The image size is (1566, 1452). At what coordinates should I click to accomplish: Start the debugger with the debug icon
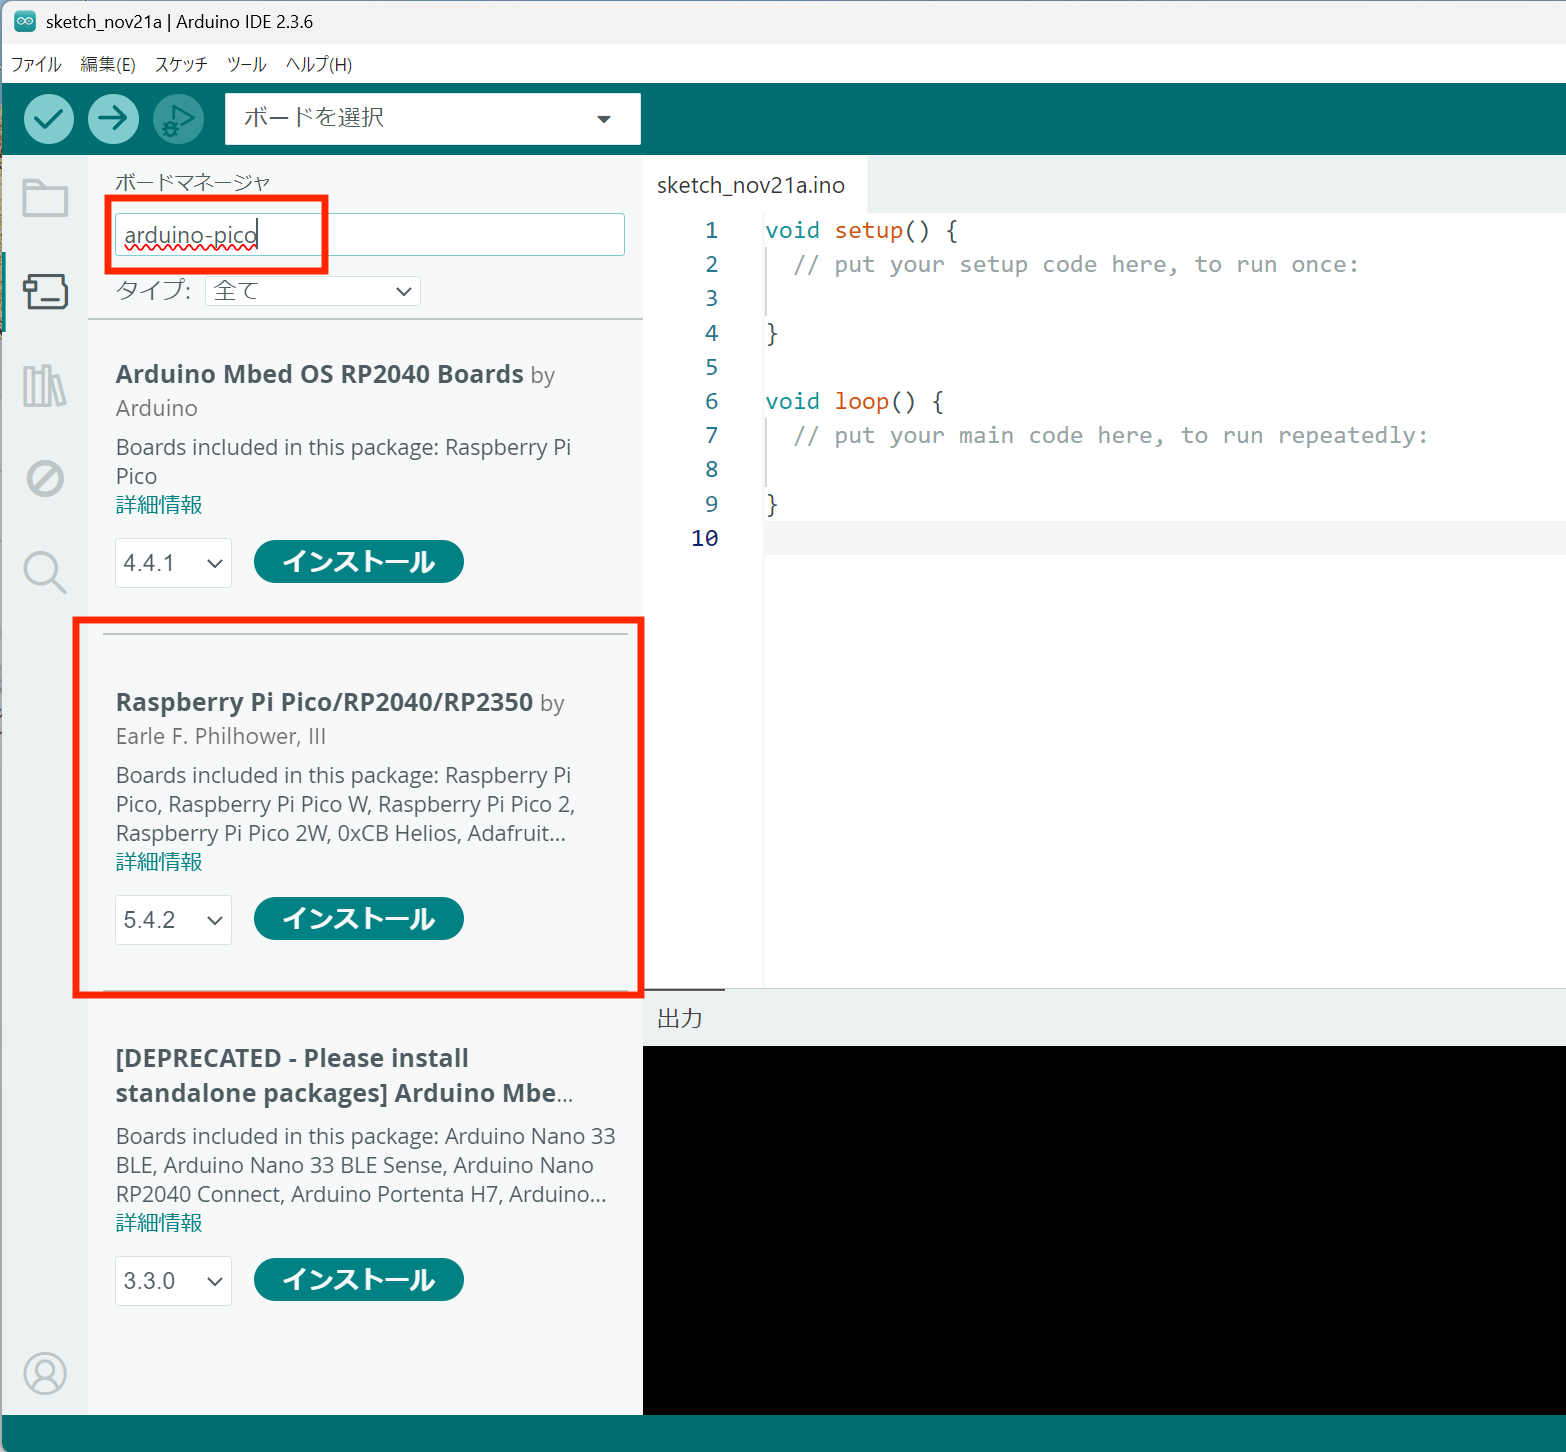point(178,119)
